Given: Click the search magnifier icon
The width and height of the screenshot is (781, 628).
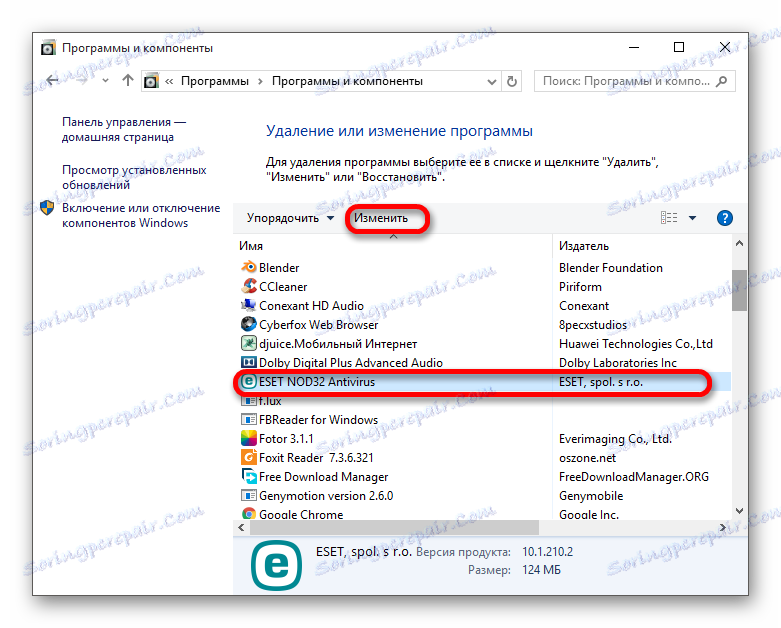Looking at the screenshot, I should 721,81.
